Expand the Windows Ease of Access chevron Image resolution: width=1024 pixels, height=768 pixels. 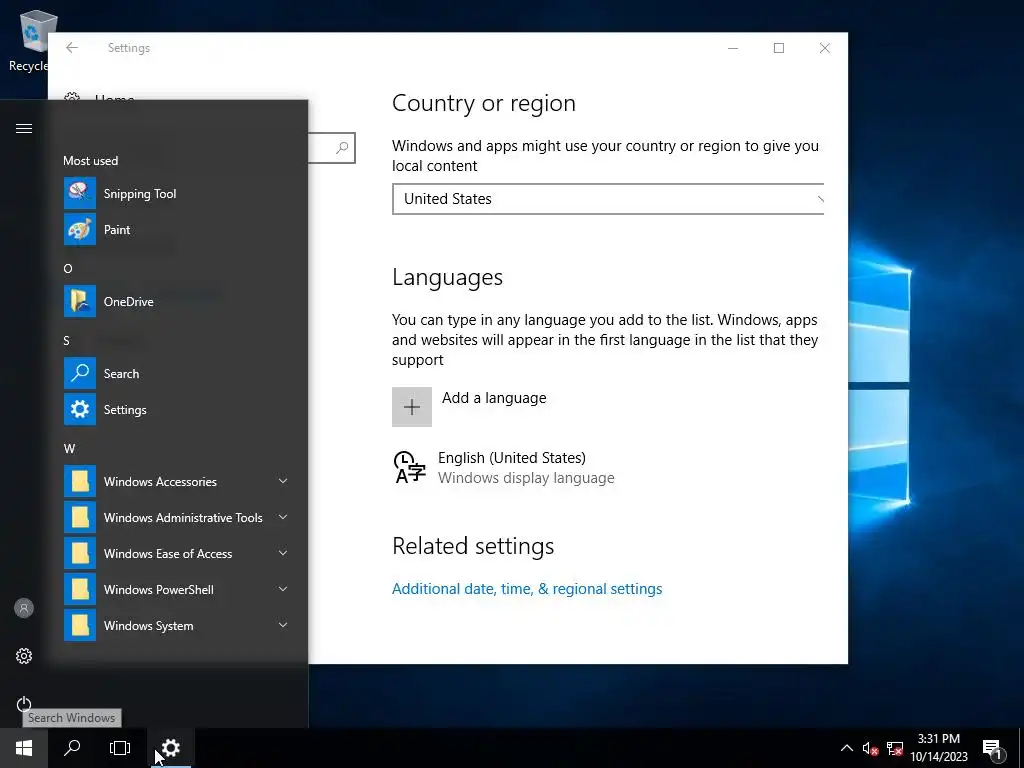(x=283, y=553)
